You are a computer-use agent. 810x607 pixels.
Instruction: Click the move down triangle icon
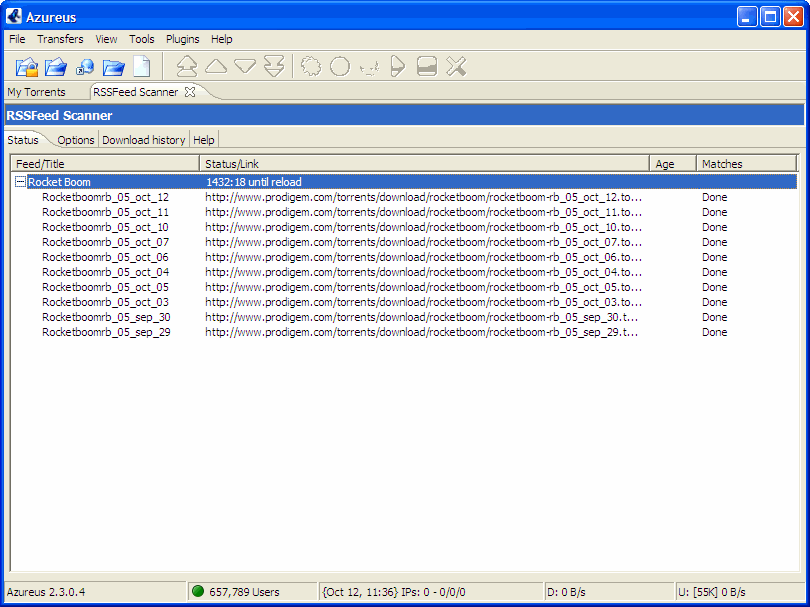(245, 66)
